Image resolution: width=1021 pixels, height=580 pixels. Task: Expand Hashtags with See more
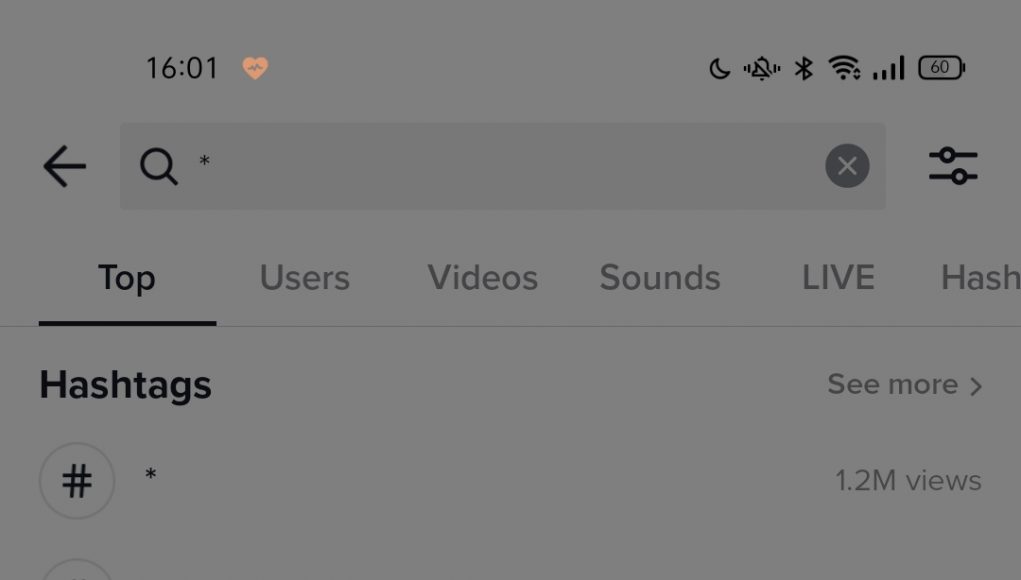[x=904, y=385]
